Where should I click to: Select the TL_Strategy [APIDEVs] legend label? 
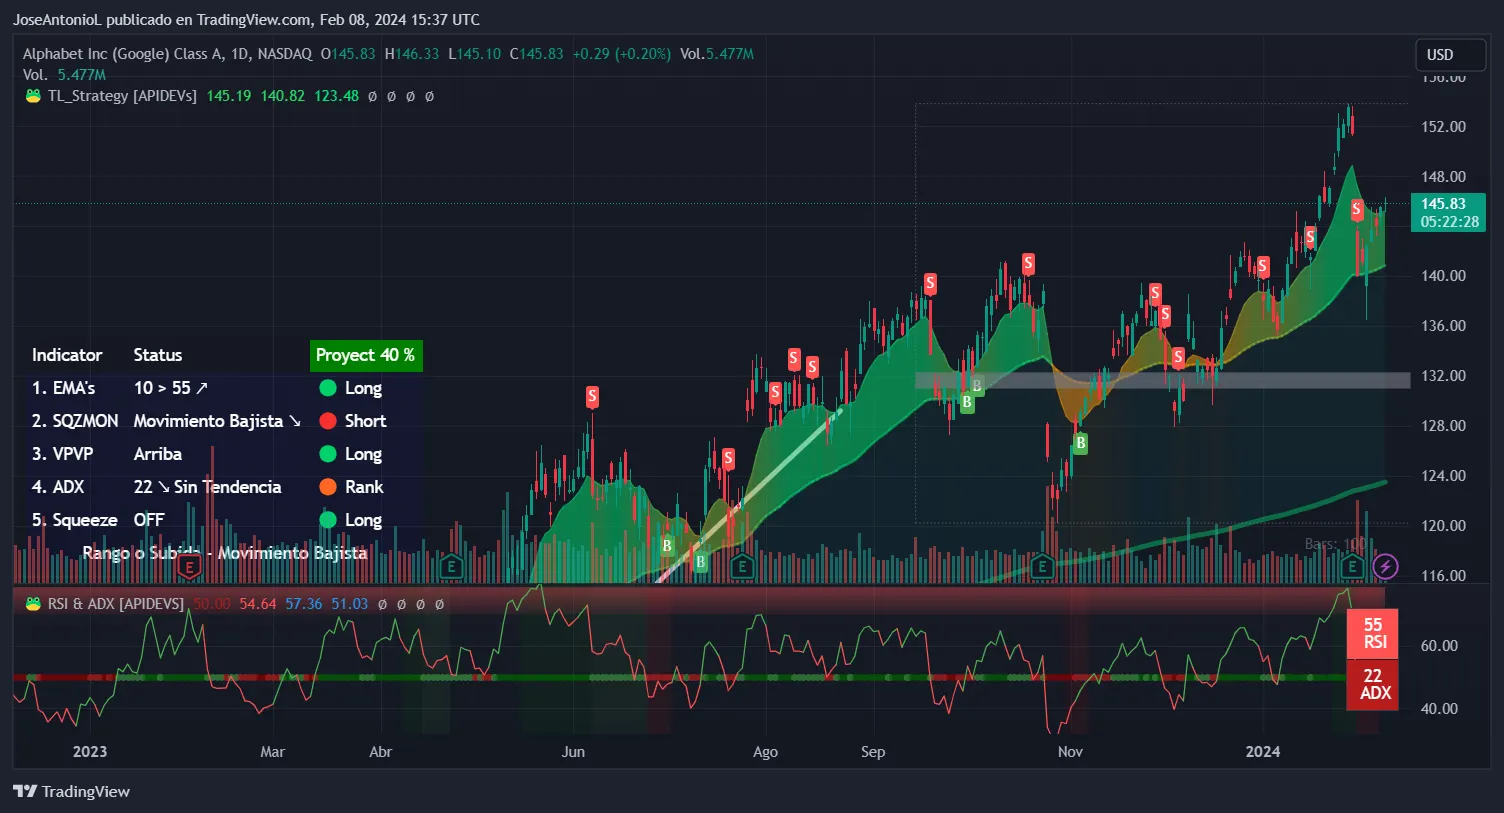(122, 96)
